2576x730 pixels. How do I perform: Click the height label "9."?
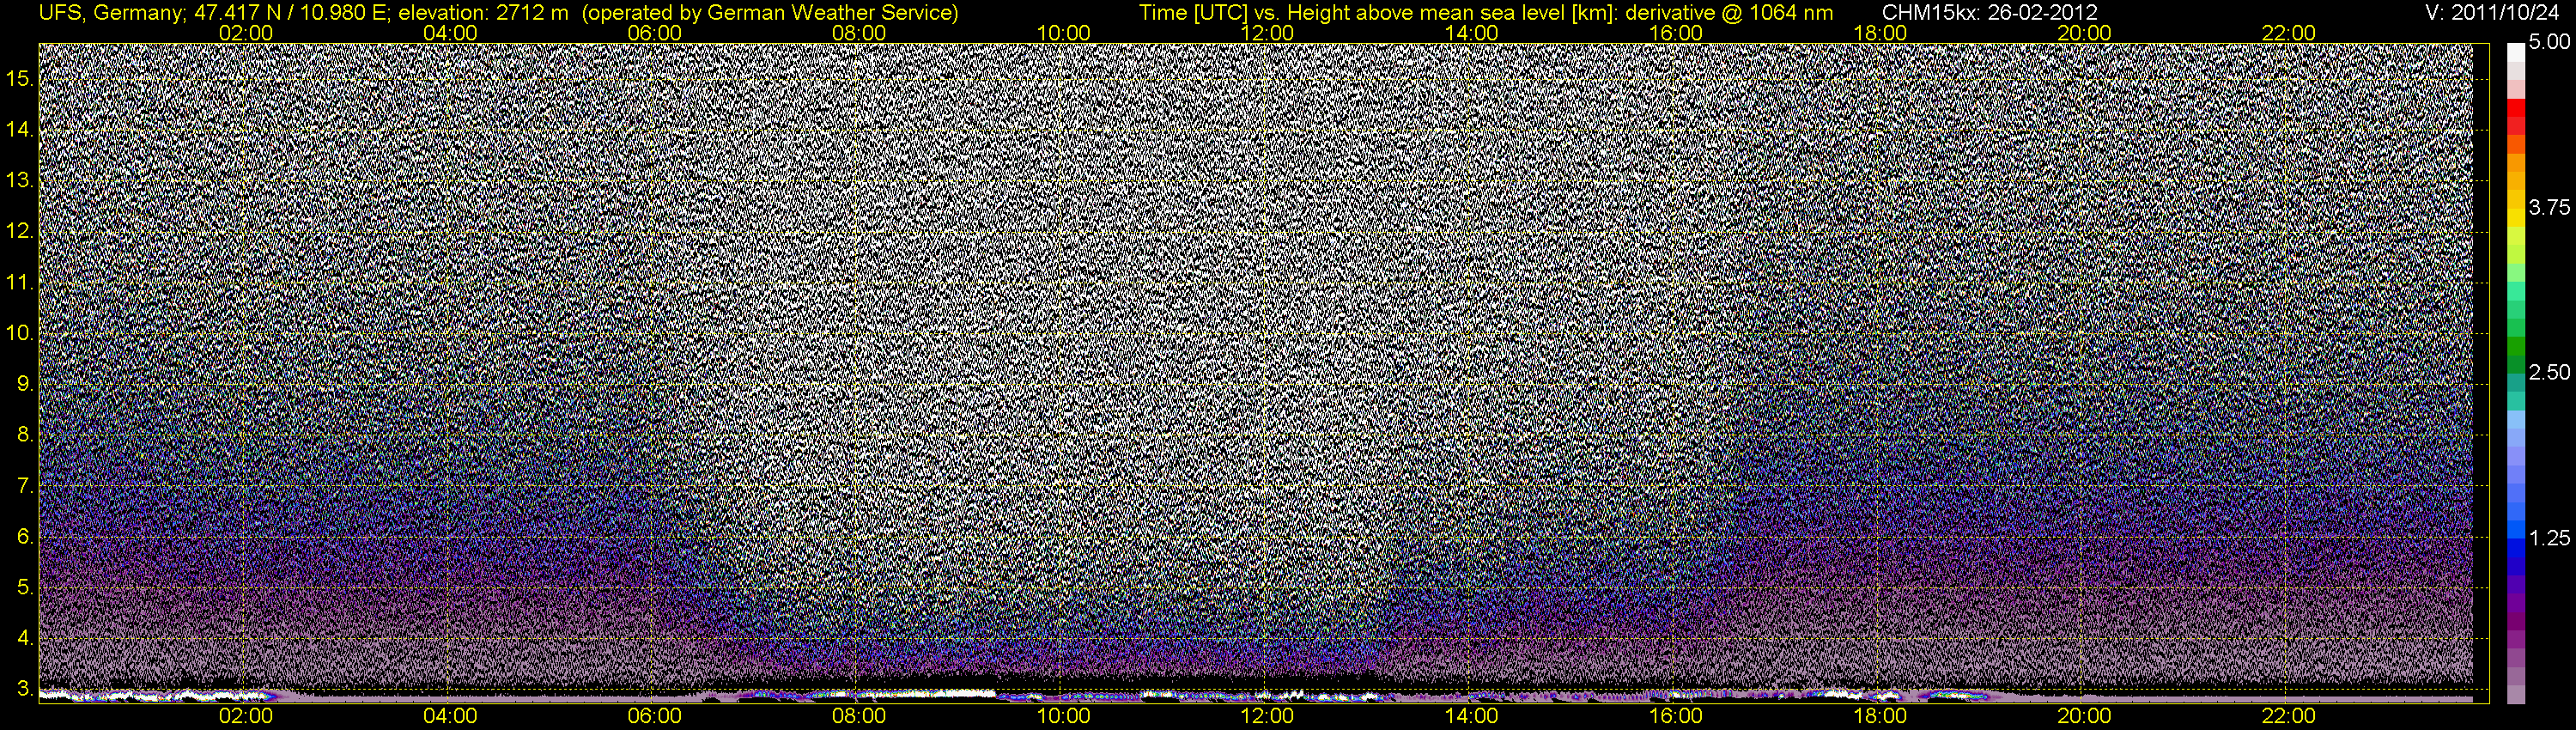tap(25, 384)
